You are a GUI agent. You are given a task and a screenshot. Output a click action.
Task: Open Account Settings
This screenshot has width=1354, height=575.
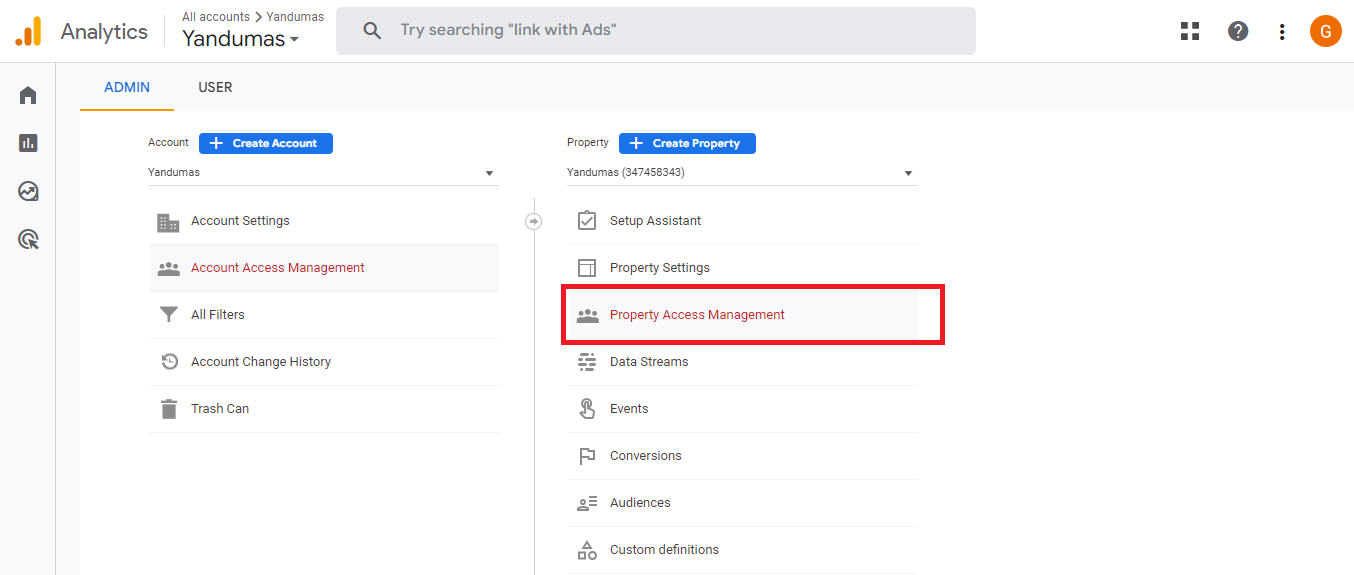tap(324, 221)
